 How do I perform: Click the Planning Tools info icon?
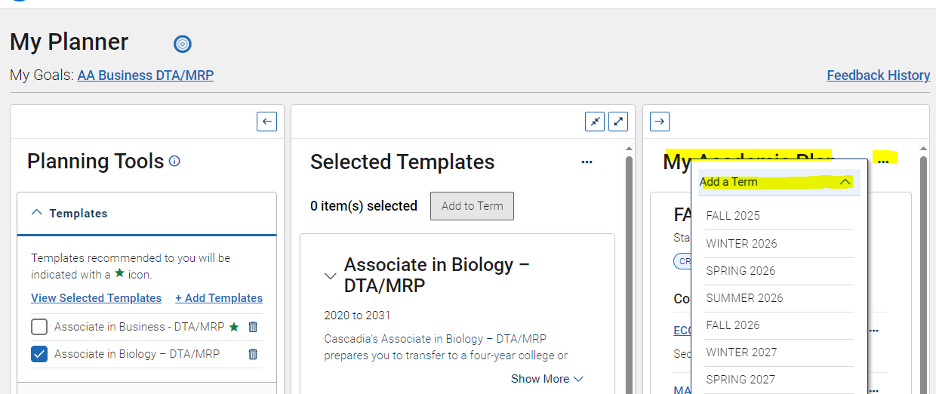pyautogui.click(x=174, y=161)
